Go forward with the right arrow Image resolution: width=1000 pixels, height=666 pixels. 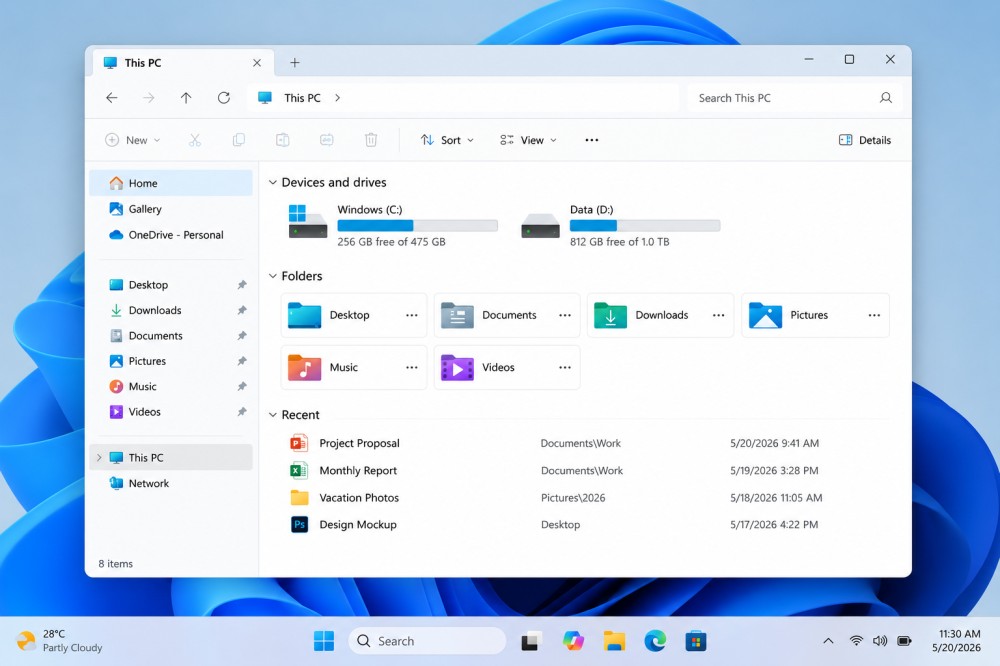pyautogui.click(x=149, y=98)
